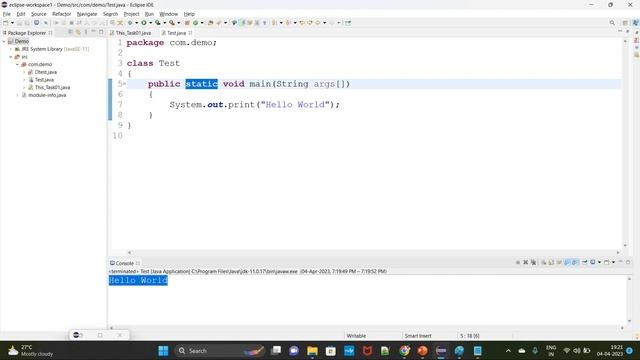640x360 pixels.
Task: Expand the JRE System Library node
Action: (x=11, y=49)
